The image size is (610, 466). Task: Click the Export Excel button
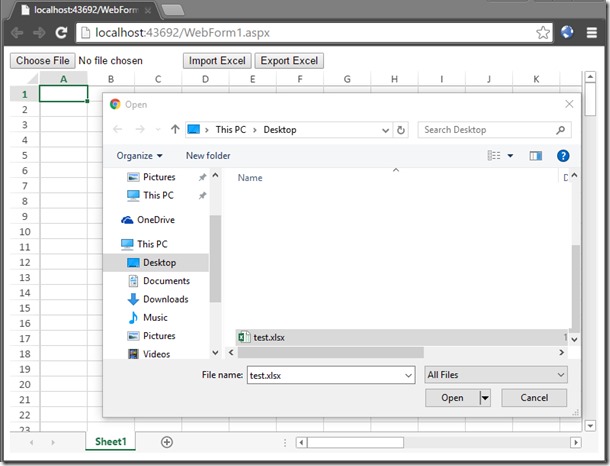click(289, 61)
